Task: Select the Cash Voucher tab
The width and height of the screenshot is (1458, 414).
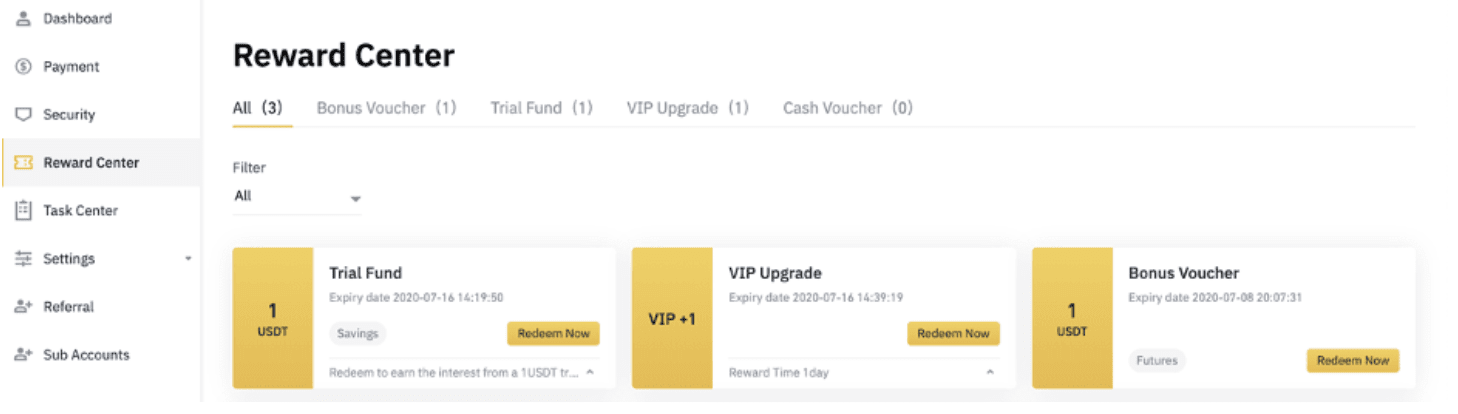Action: pyautogui.click(x=848, y=108)
